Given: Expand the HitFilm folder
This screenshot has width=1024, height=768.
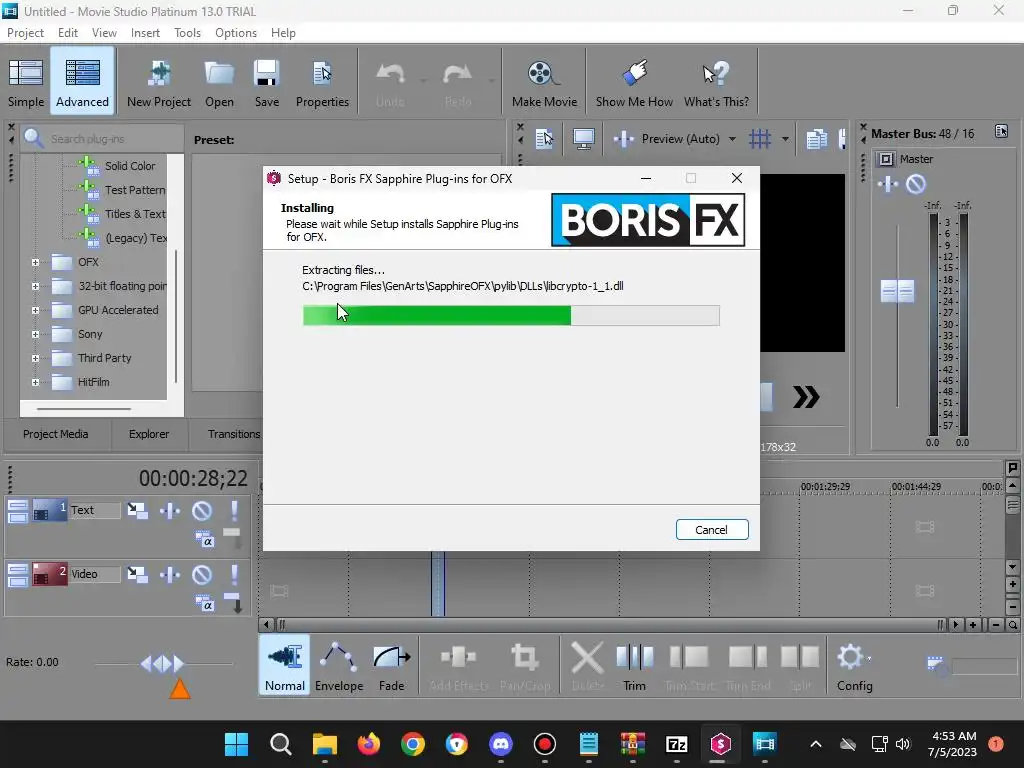Looking at the screenshot, I should point(35,382).
